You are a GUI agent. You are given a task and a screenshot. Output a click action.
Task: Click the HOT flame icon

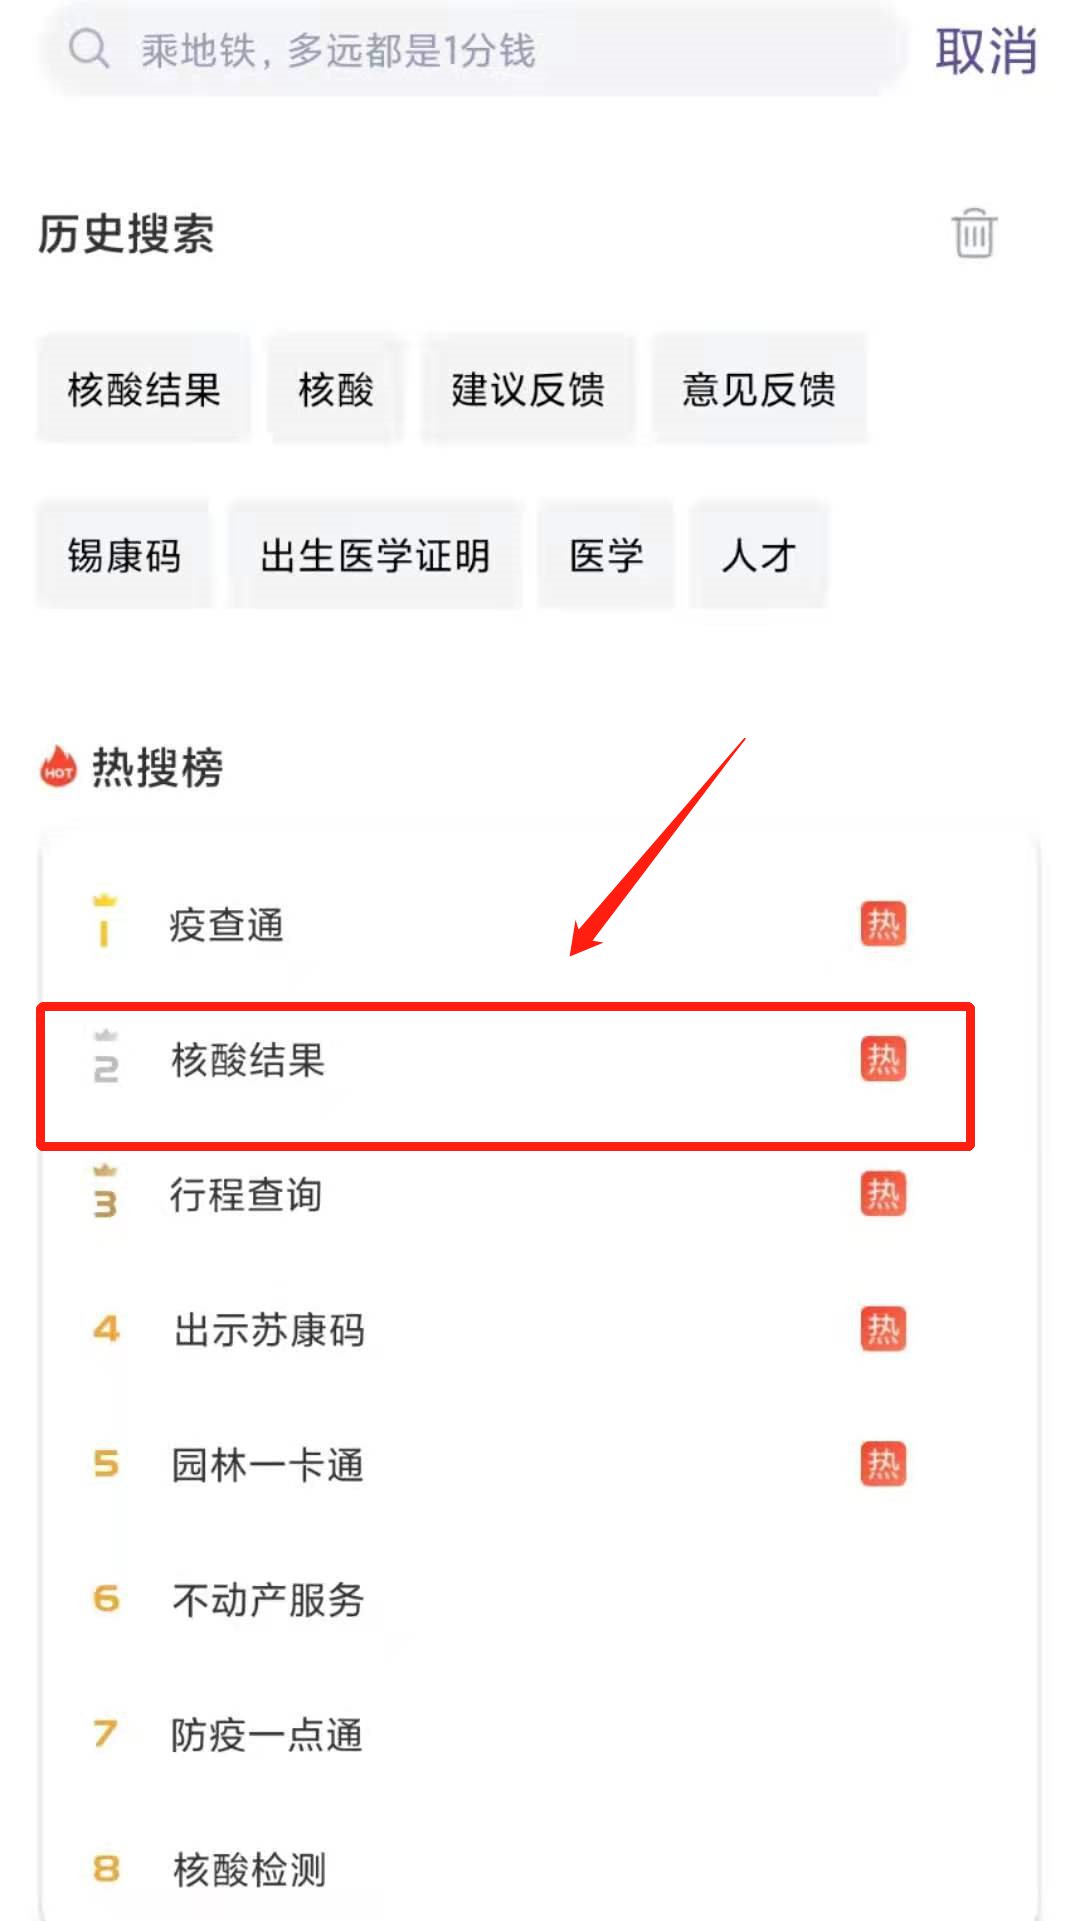tap(58, 768)
